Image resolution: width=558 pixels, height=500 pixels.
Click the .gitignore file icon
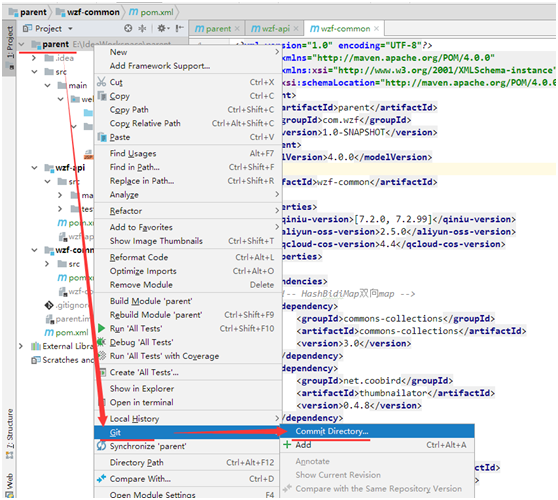pos(49,305)
